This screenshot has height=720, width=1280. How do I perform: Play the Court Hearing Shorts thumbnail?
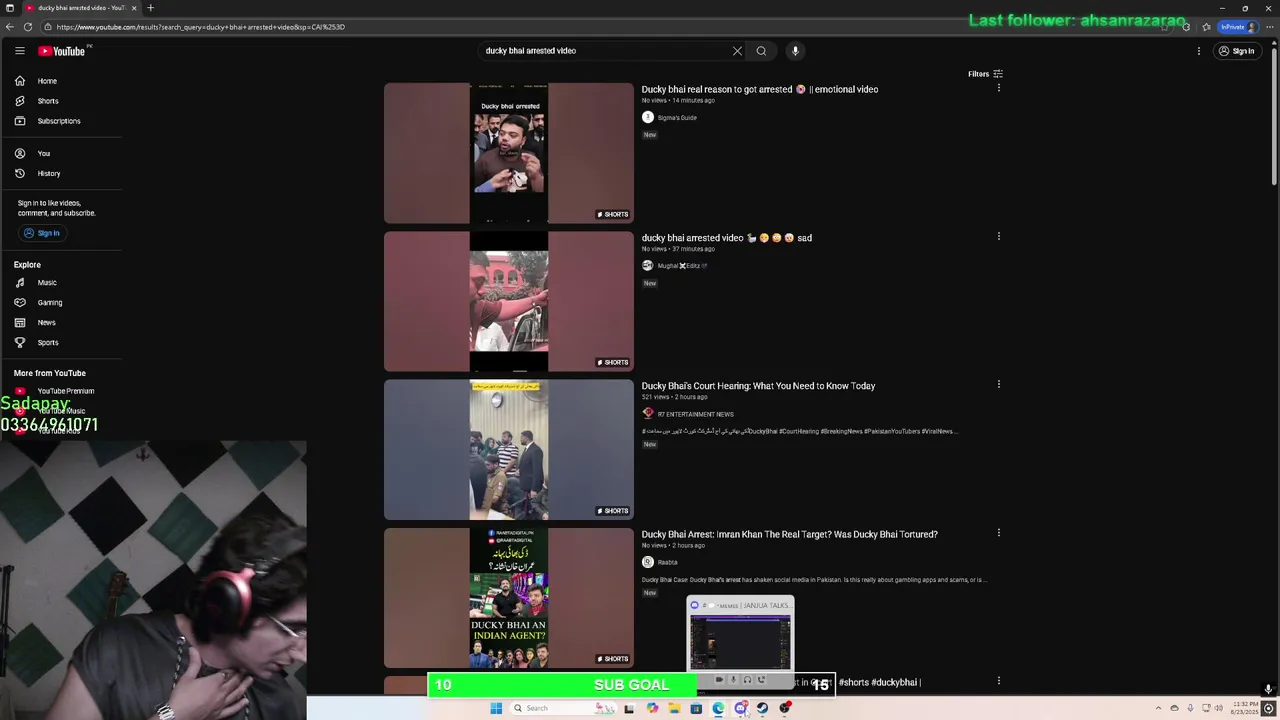pyautogui.click(x=509, y=449)
